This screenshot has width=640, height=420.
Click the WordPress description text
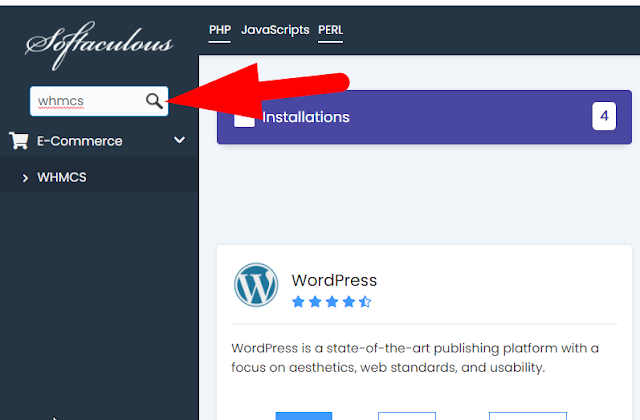point(415,358)
